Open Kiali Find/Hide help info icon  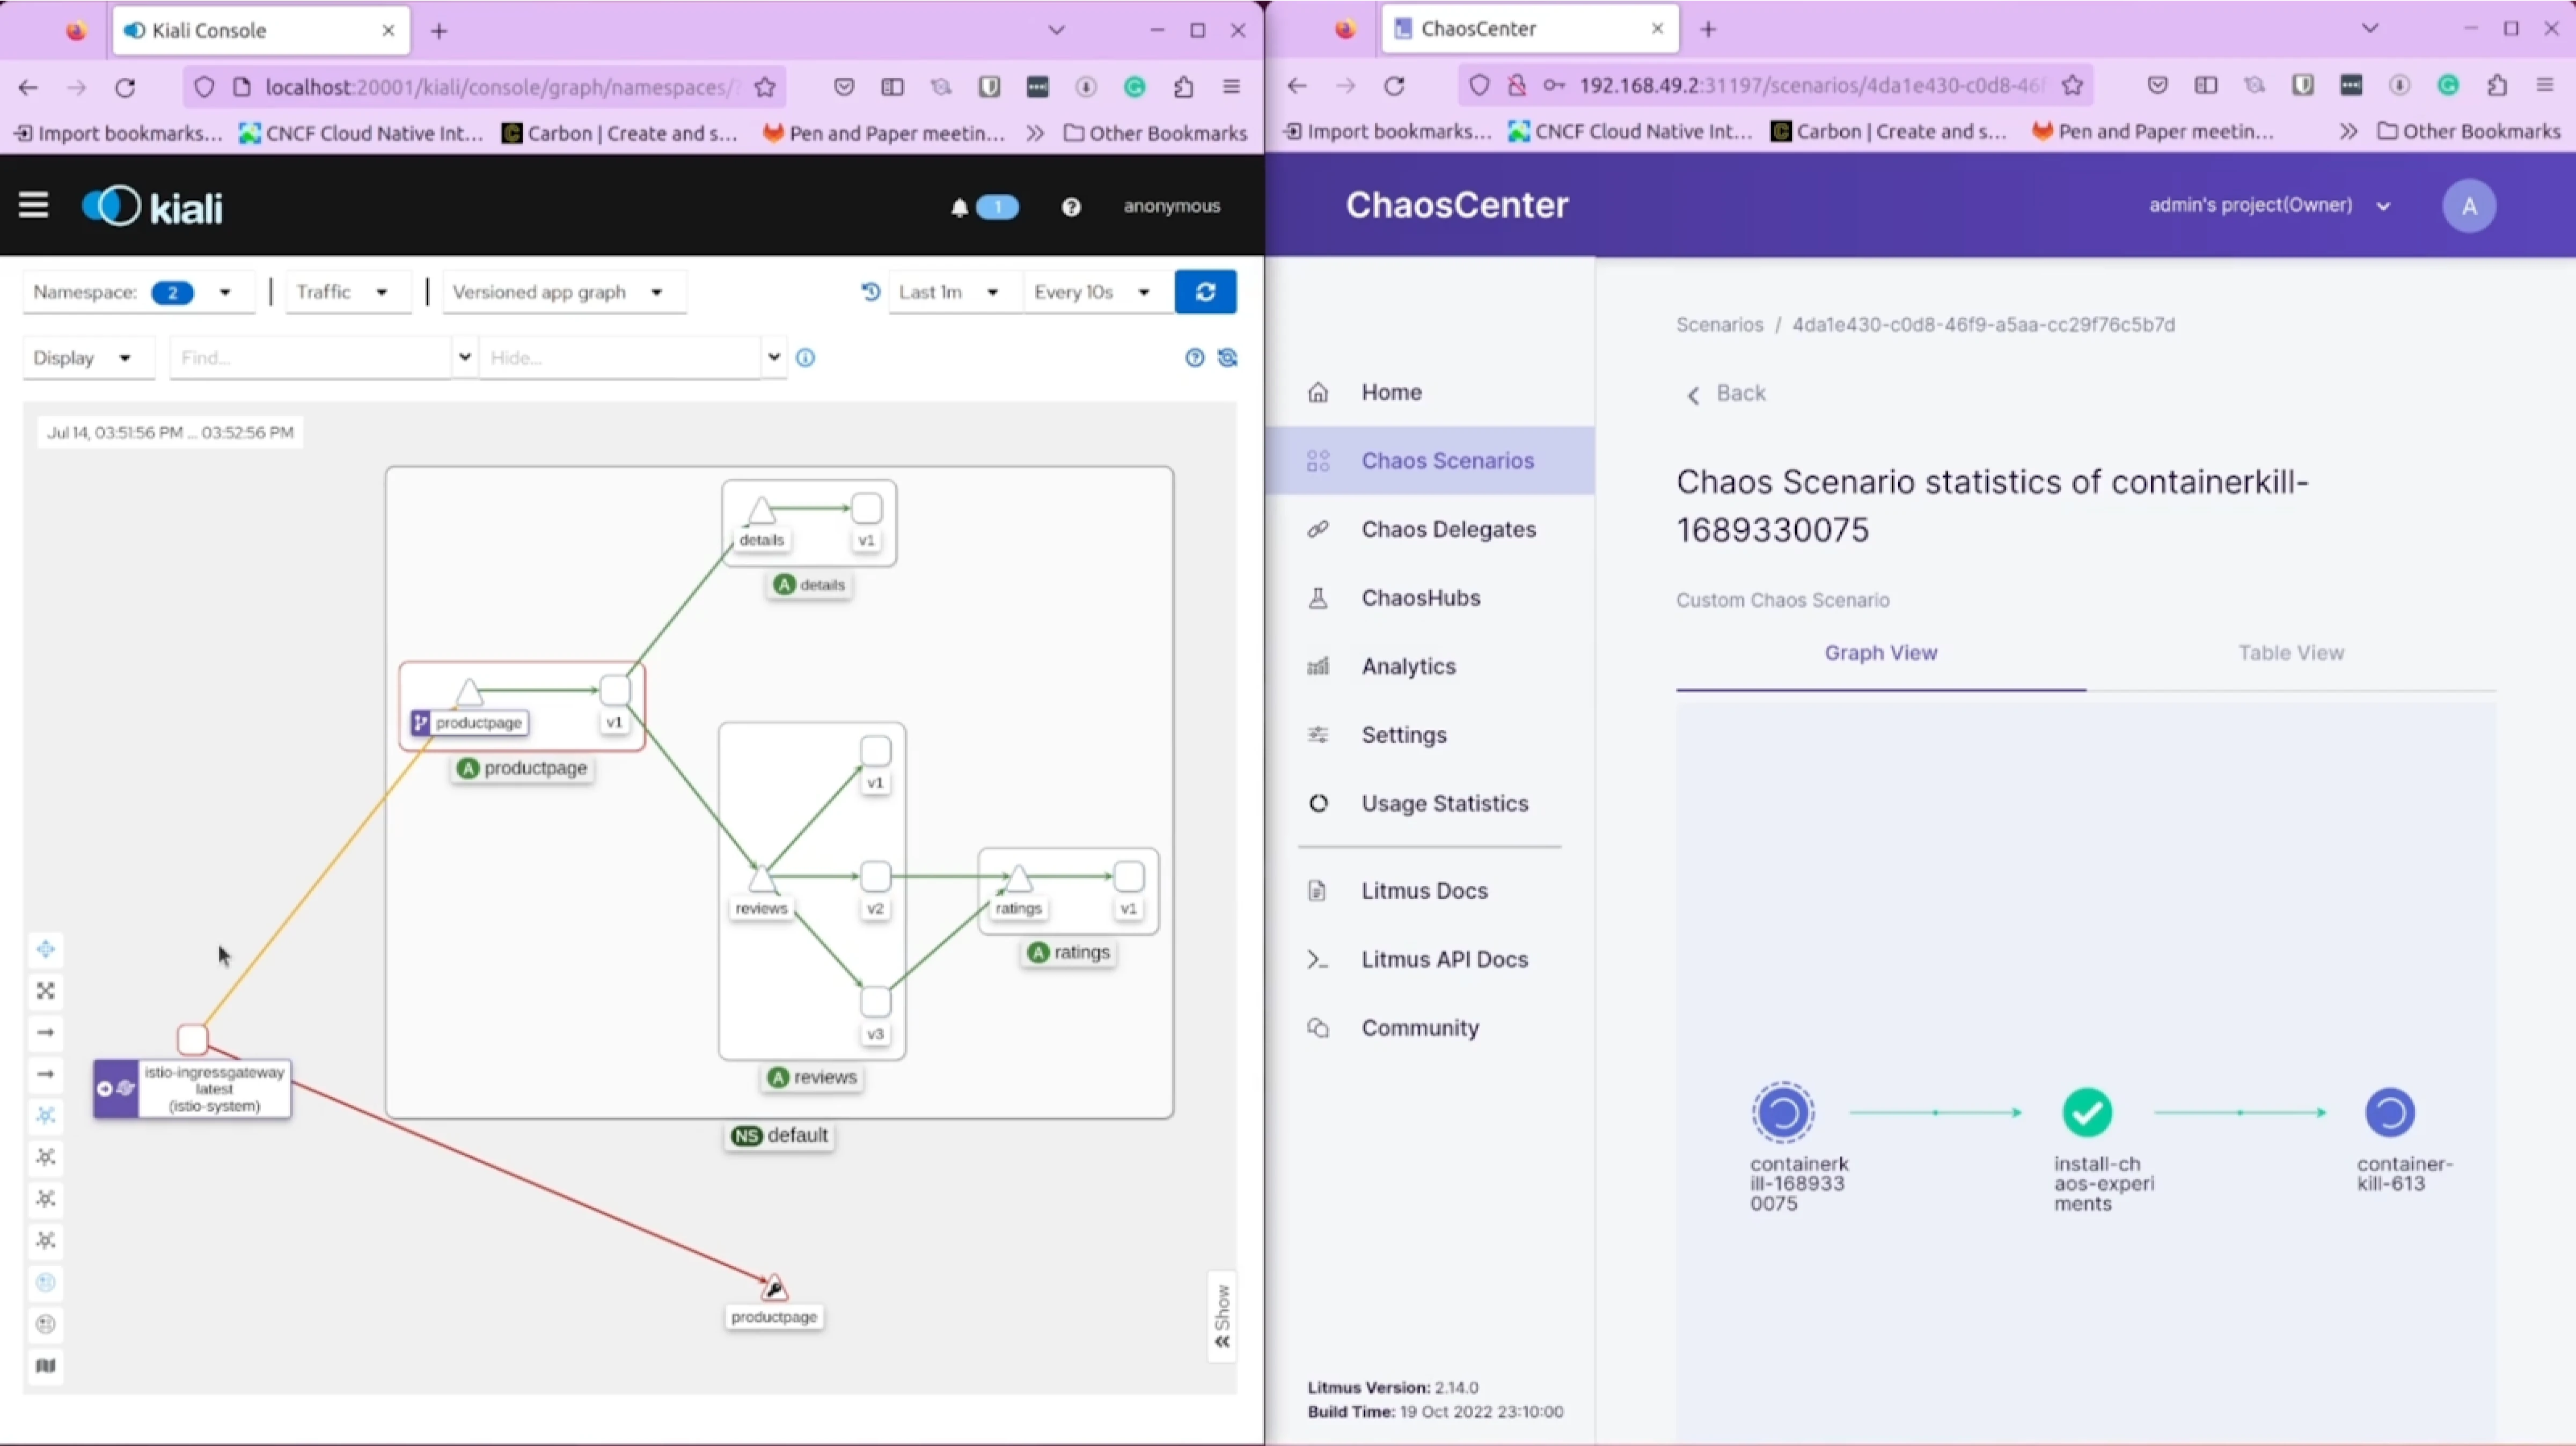(805, 358)
